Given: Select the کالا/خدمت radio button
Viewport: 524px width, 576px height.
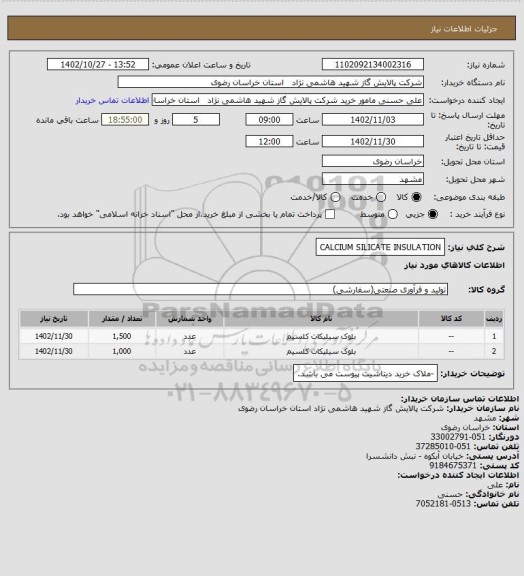Looking at the screenshot, I should pyautogui.click(x=335, y=197).
